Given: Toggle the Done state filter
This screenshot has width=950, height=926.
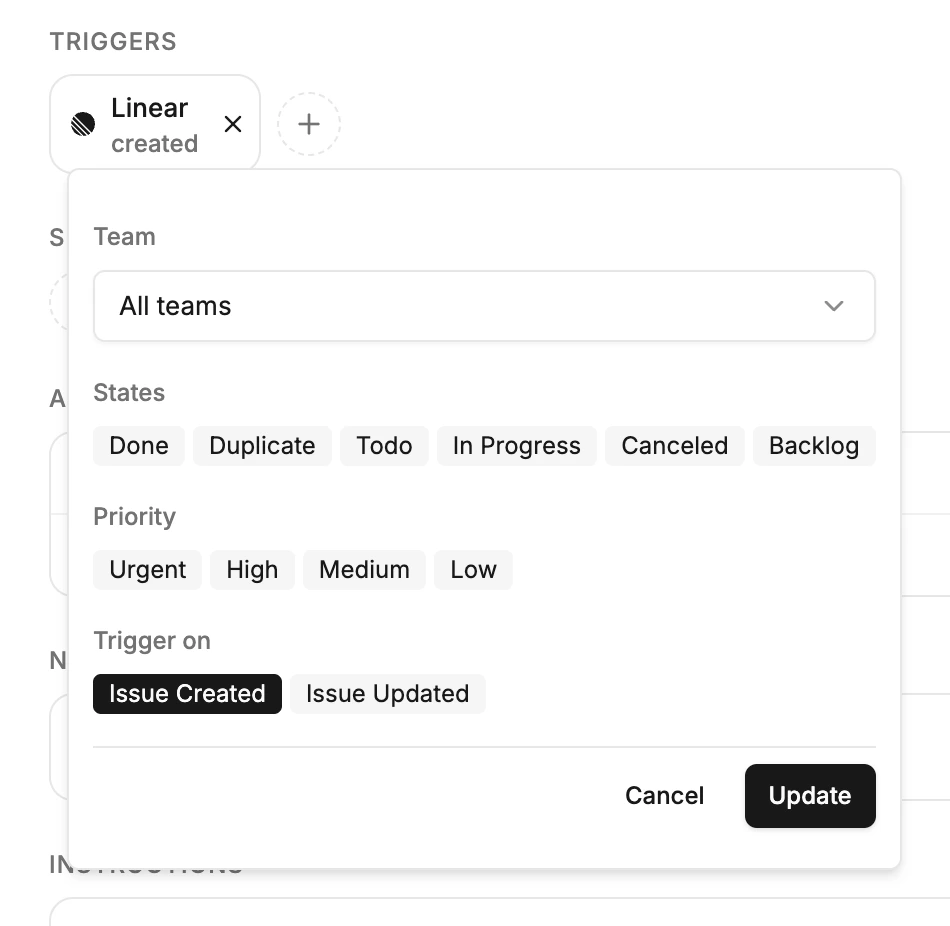Looking at the screenshot, I should [x=138, y=445].
